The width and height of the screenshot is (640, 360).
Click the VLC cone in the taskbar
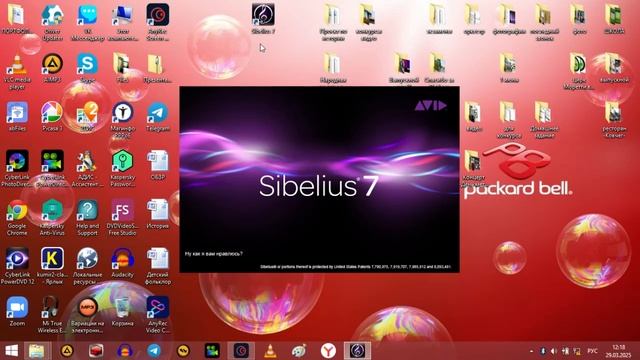pyautogui.click(x=270, y=351)
